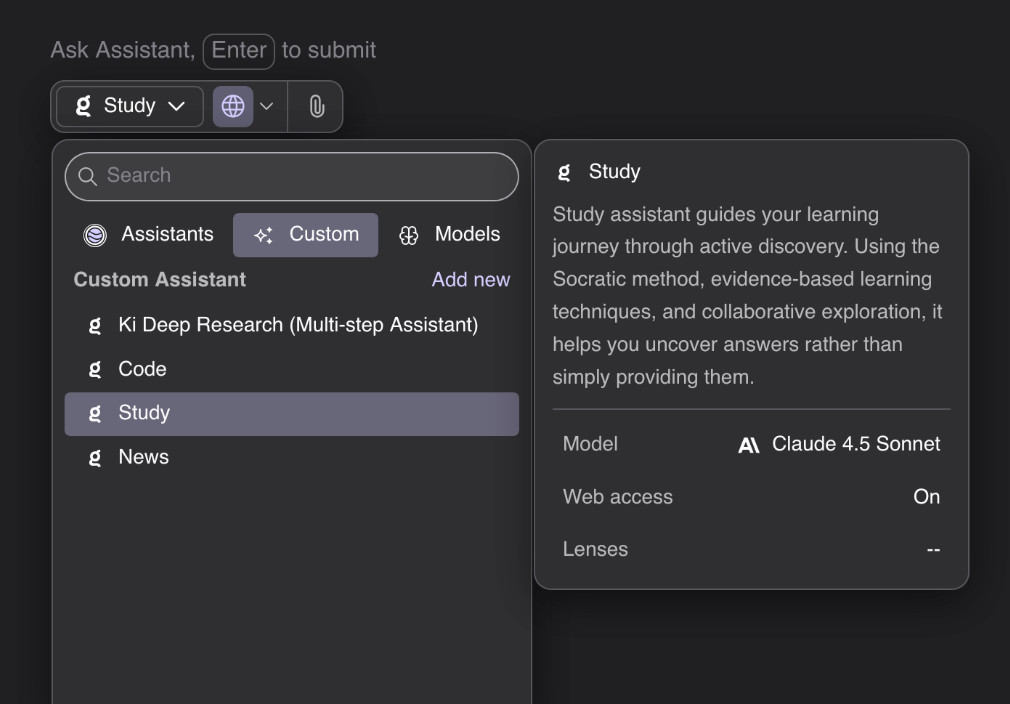Click the g icon beside the News assistant
Viewport: 1010px width, 704px height.
(x=93, y=457)
